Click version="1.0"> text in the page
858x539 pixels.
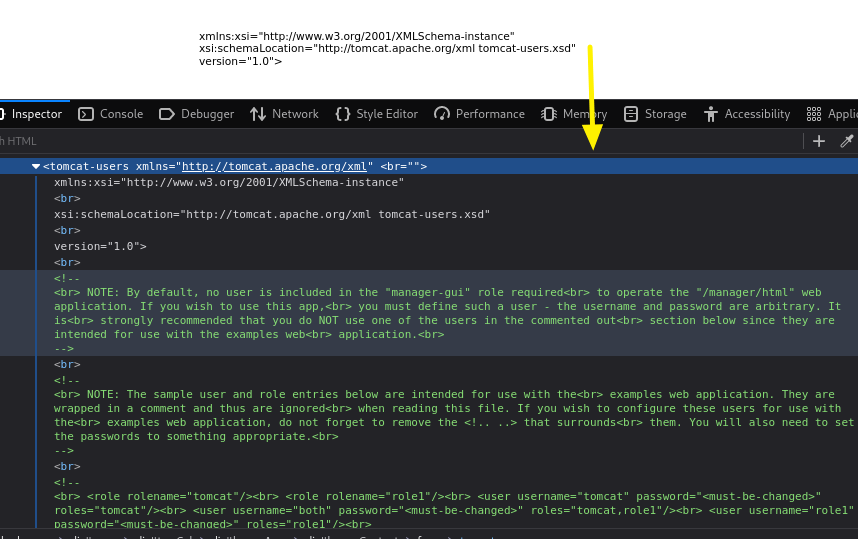coord(240,61)
